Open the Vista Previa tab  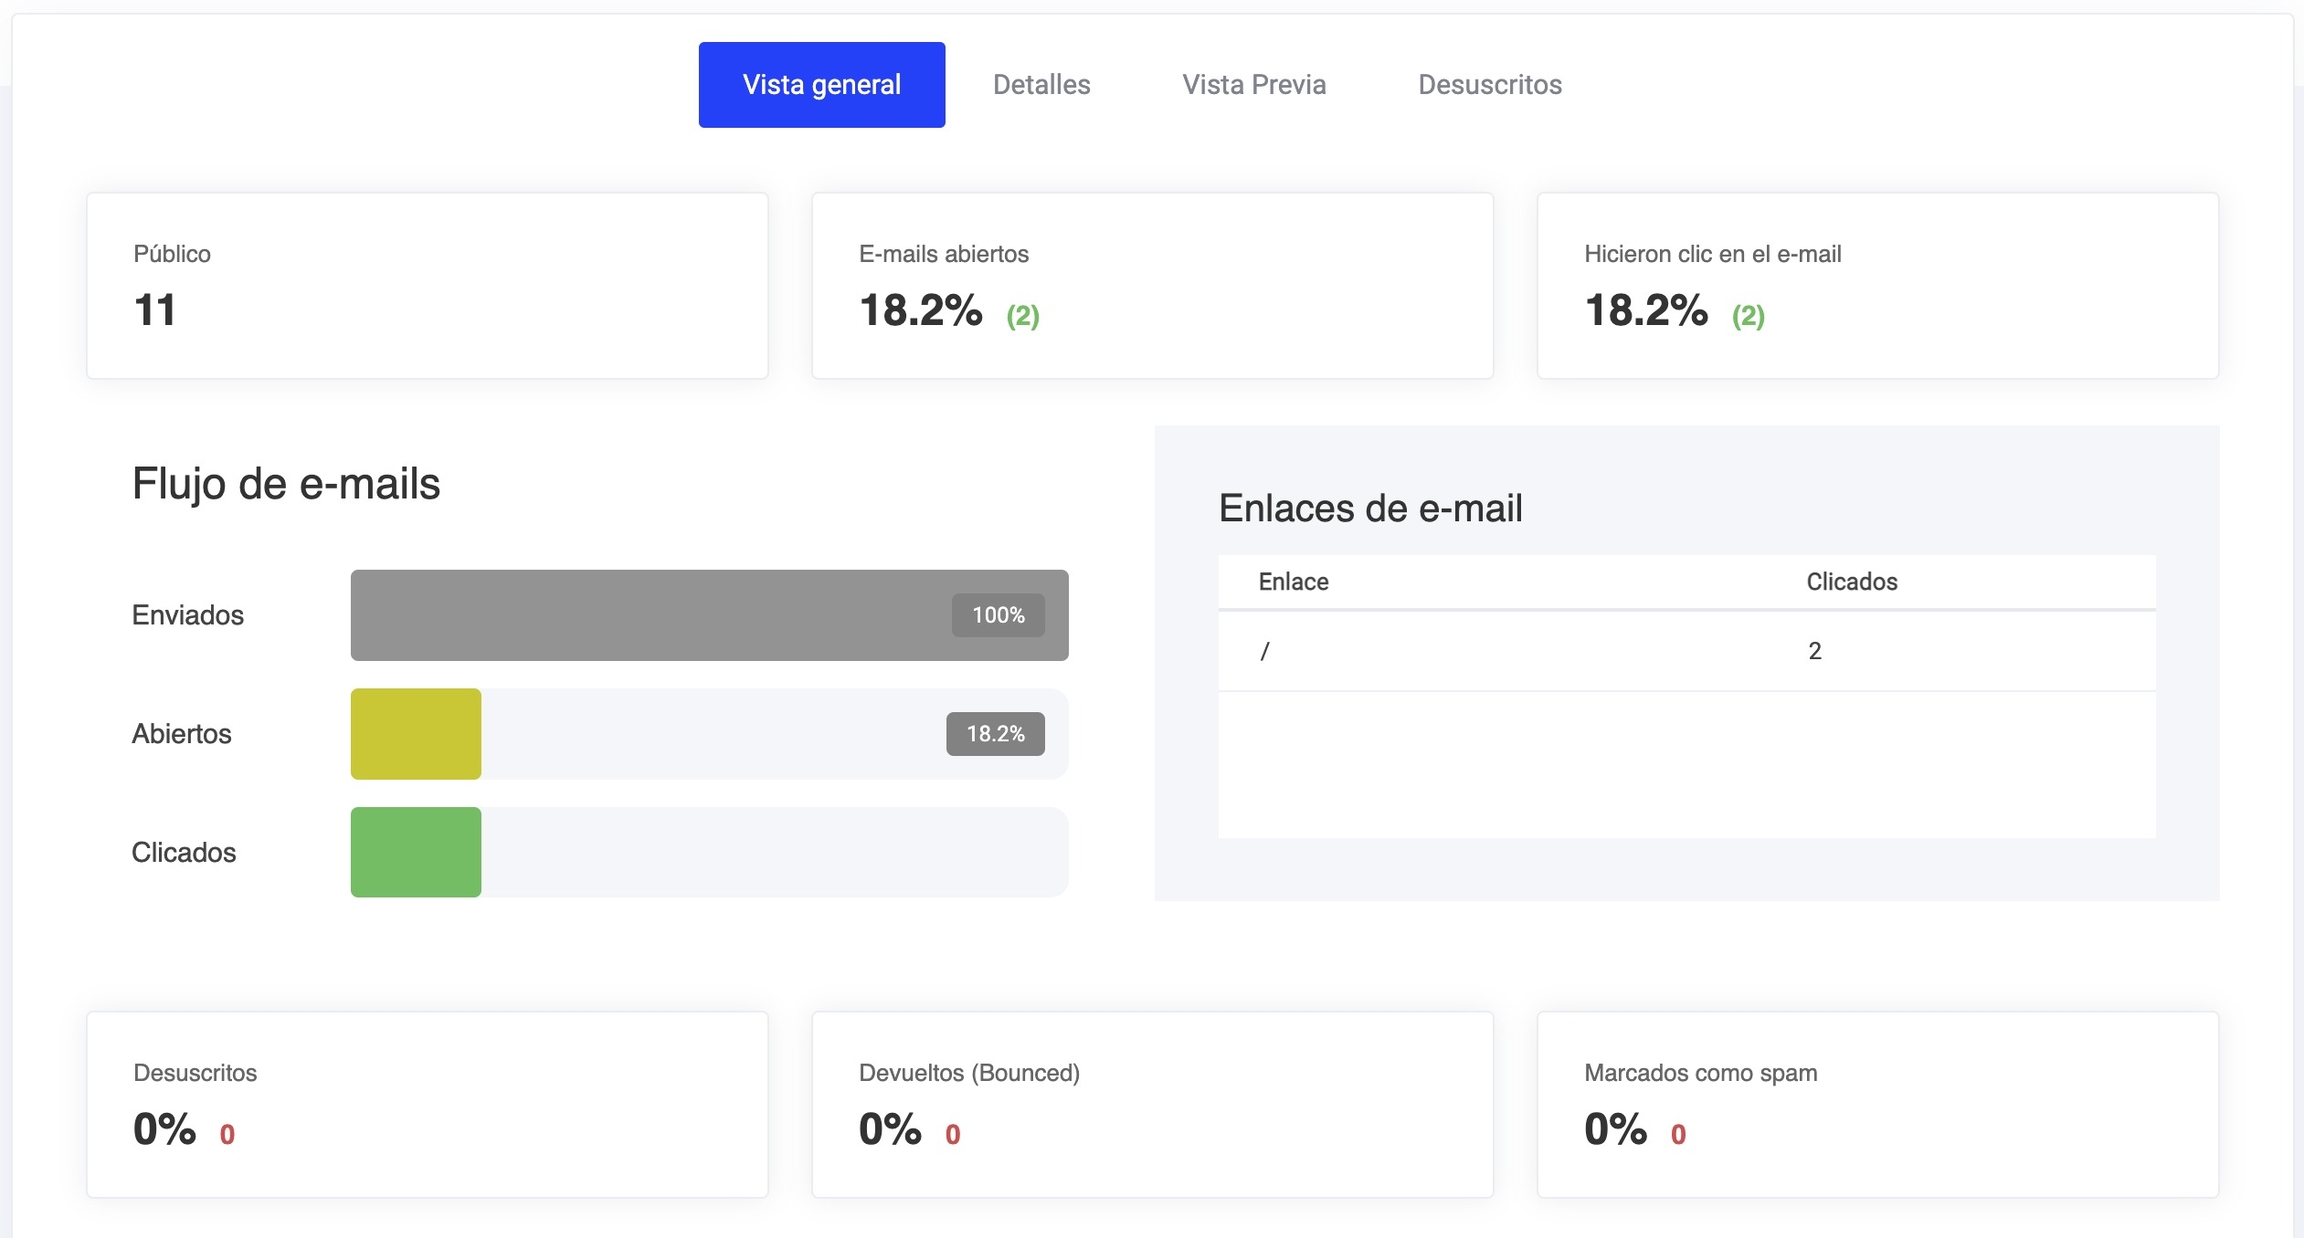pyautogui.click(x=1254, y=85)
